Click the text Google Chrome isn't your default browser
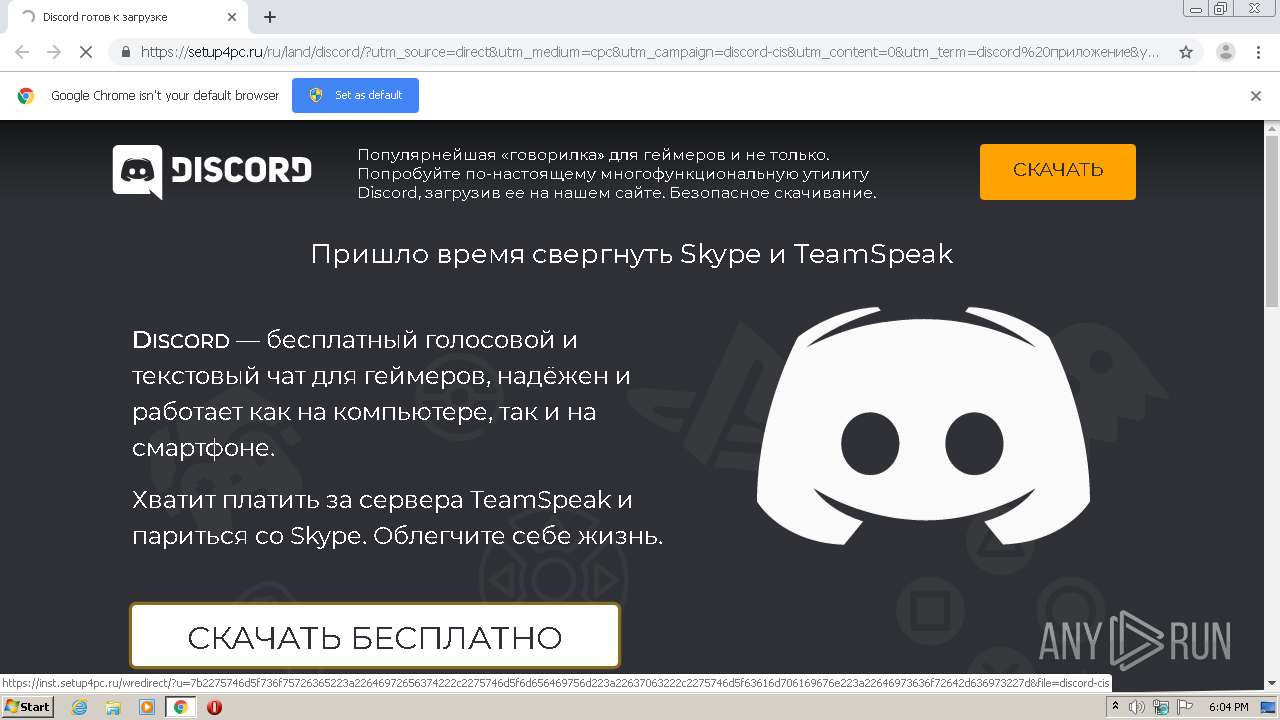This screenshot has height=720, width=1280. (165, 96)
